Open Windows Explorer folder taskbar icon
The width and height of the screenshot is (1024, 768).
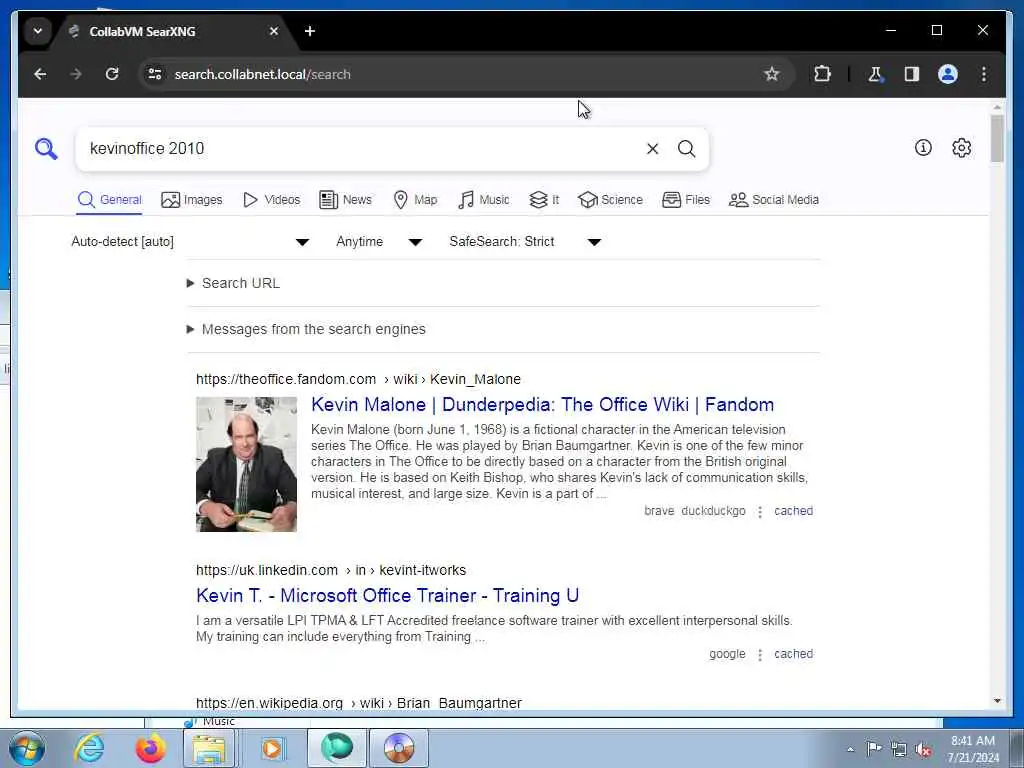tap(208, 748)
